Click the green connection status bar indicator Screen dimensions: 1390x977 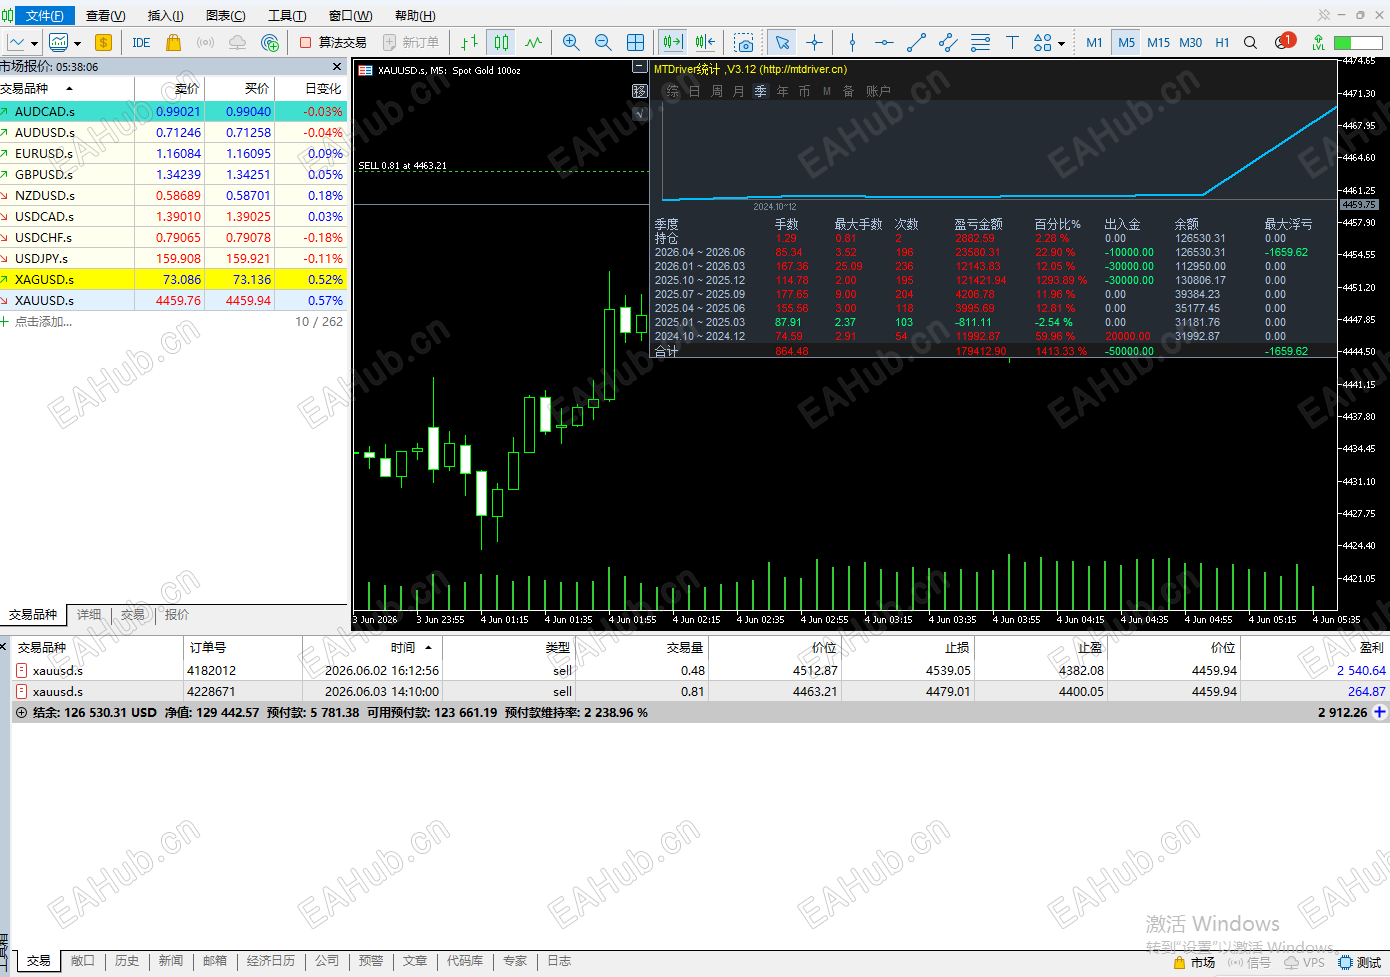[x=1357, y=42]
